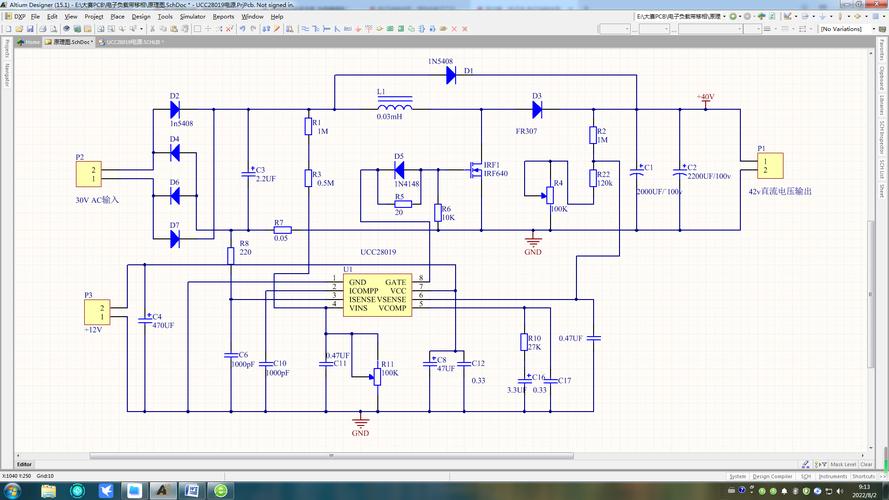Click Altium Designer icon in taskbar
Screen dimensions: 889x500
click(x=160, y=491)
